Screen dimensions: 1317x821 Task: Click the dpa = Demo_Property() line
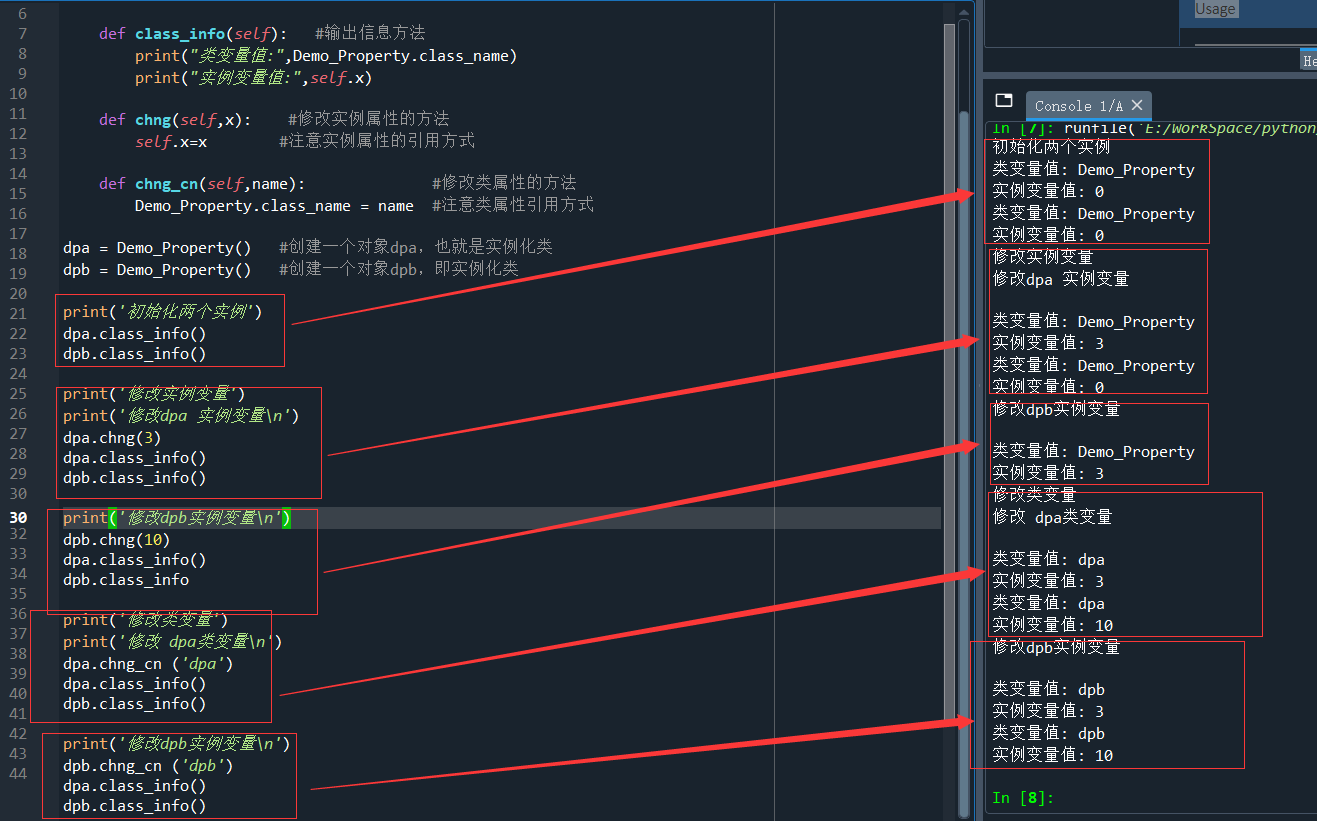click(157, 247)
